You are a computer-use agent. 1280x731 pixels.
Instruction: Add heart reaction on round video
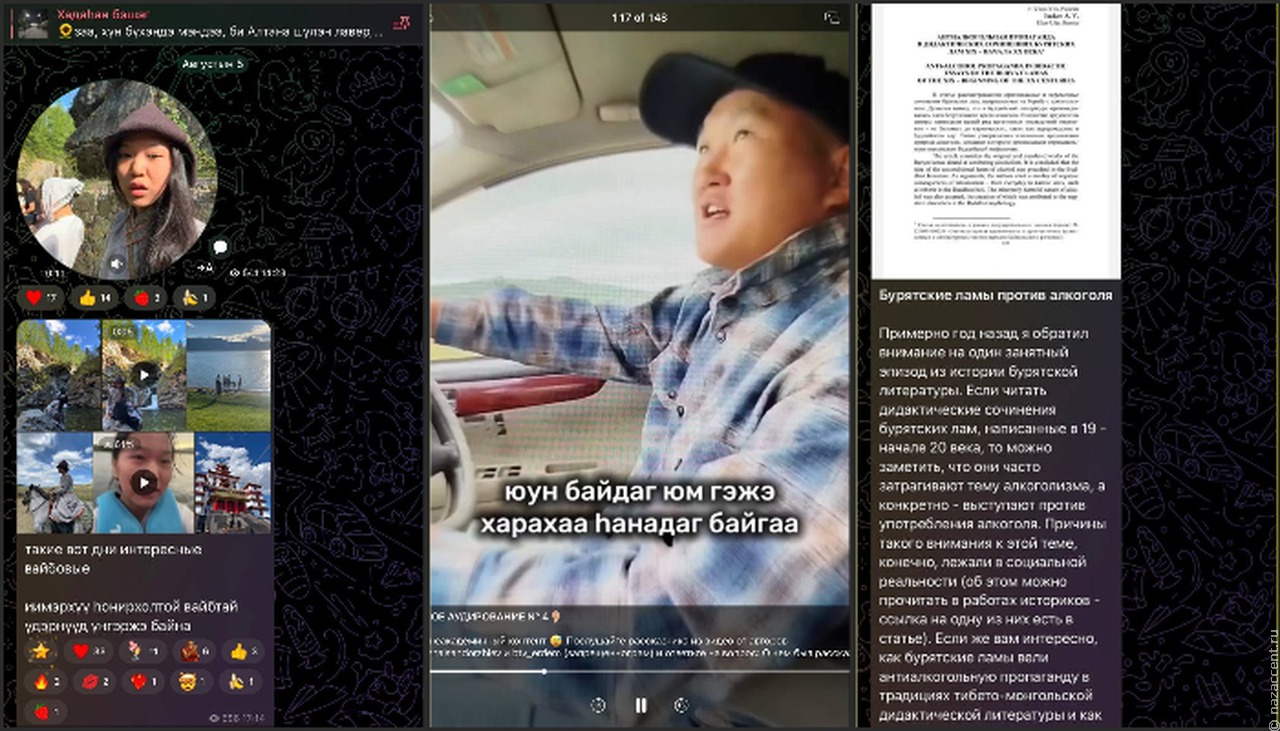coord(41,297)
